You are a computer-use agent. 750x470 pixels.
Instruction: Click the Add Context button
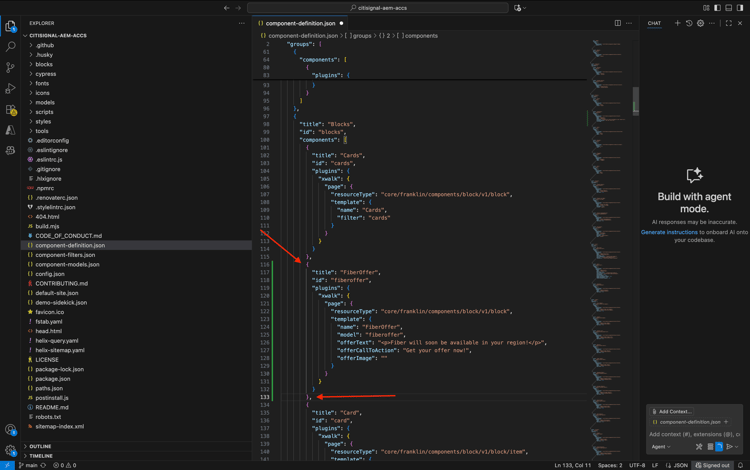[x=672, y=411]
